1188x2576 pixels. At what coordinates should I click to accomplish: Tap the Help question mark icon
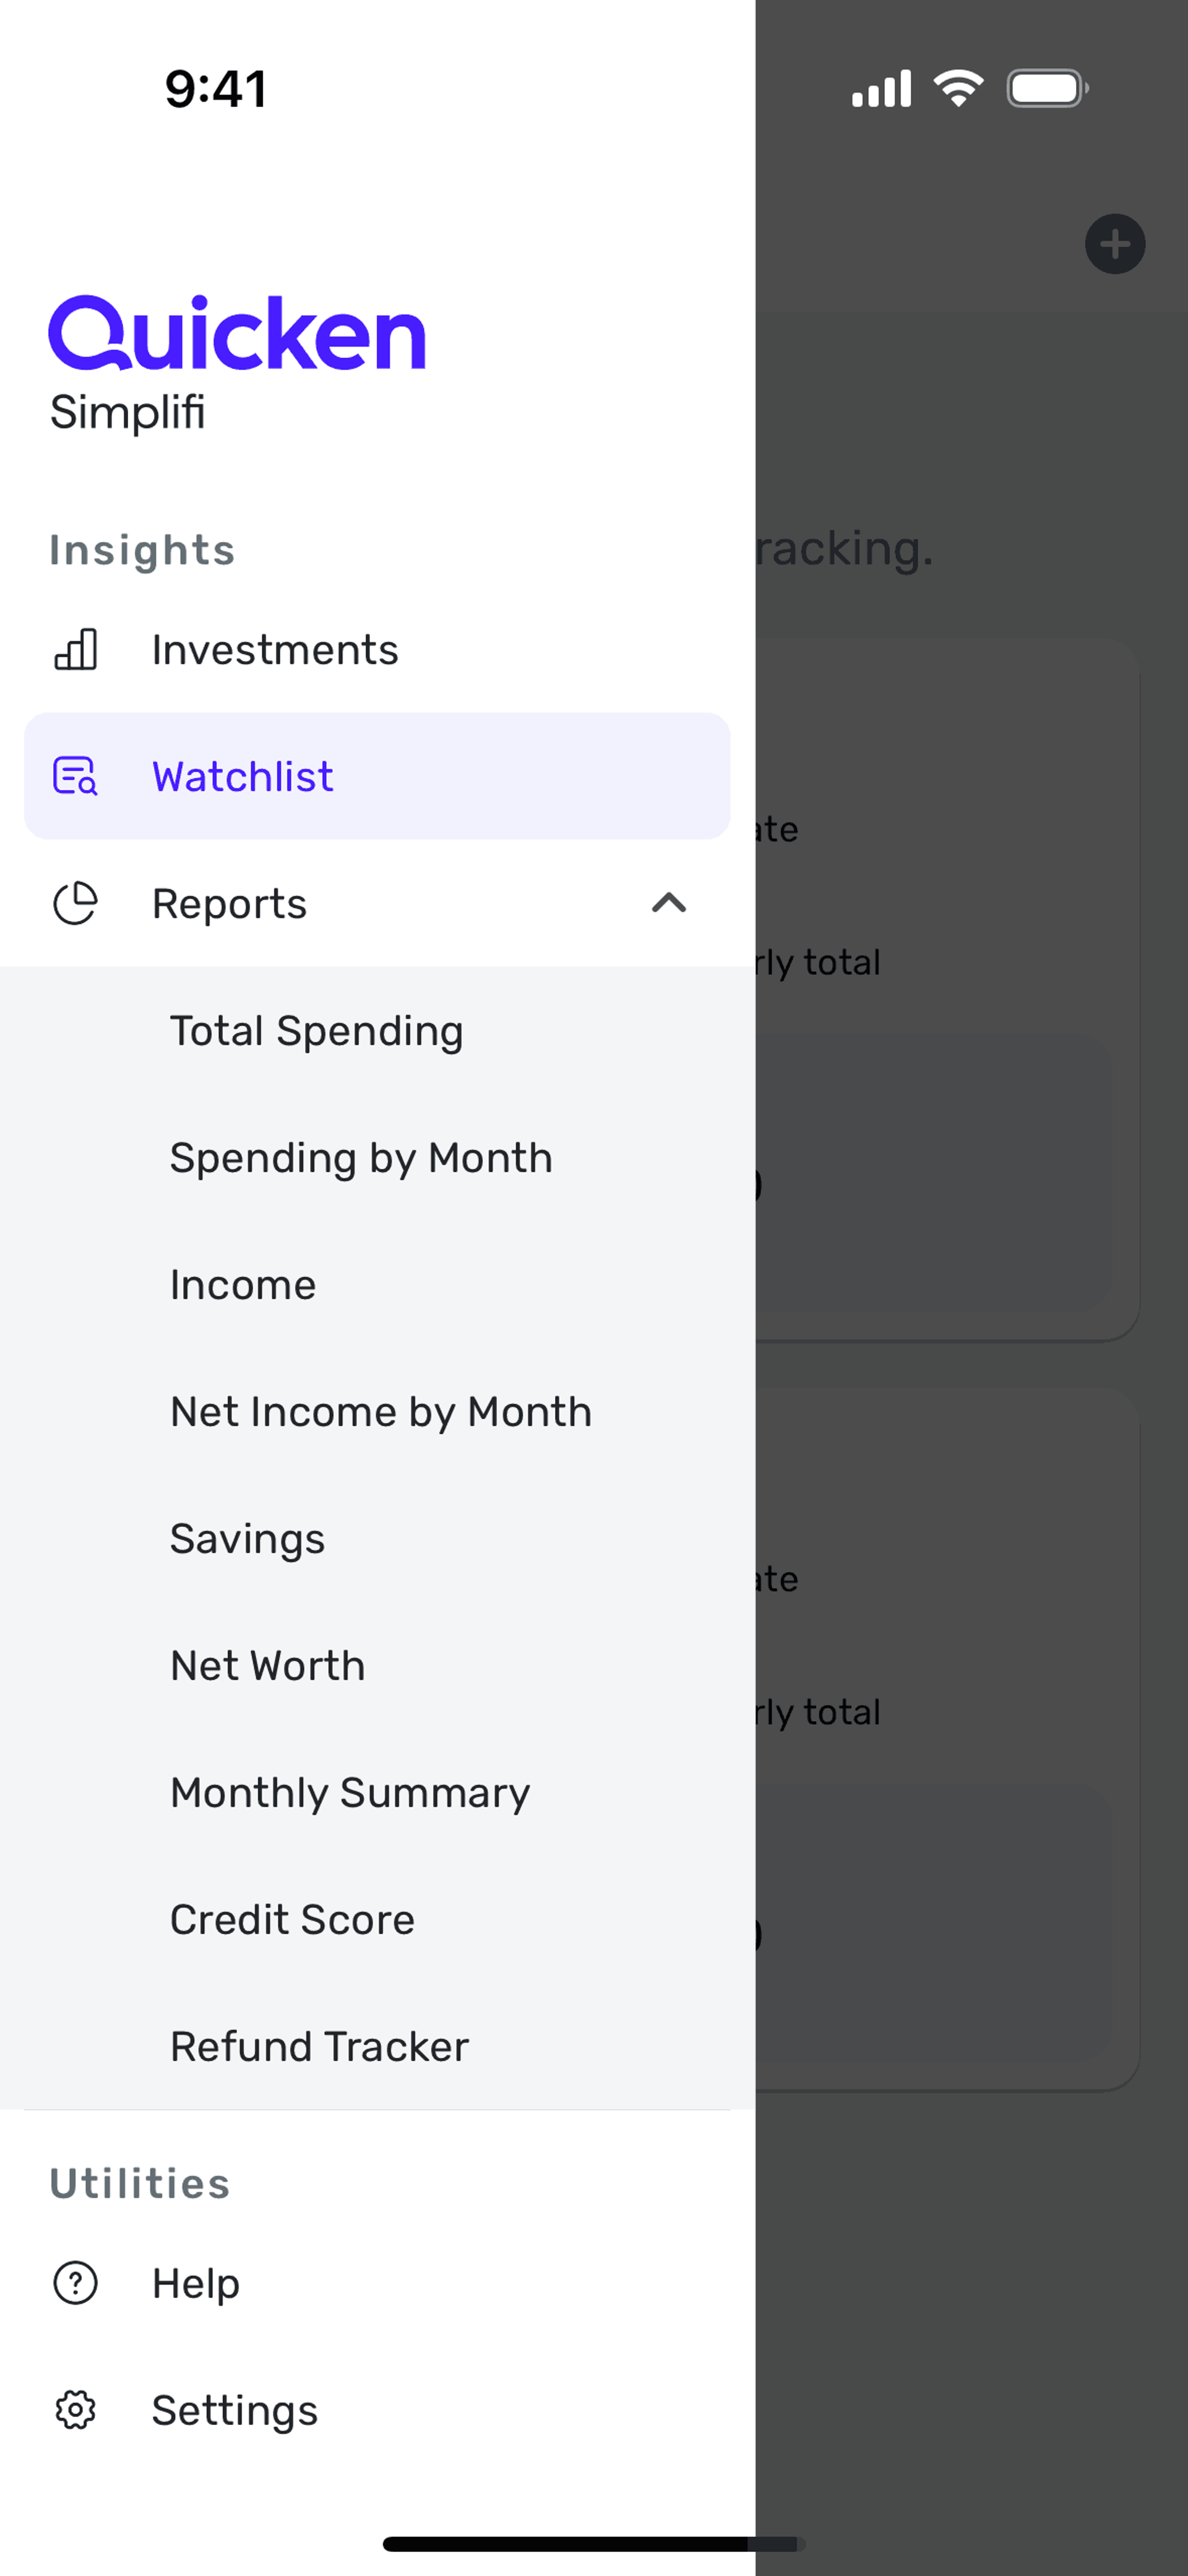pyautogui.click(x=75, y=2283)
